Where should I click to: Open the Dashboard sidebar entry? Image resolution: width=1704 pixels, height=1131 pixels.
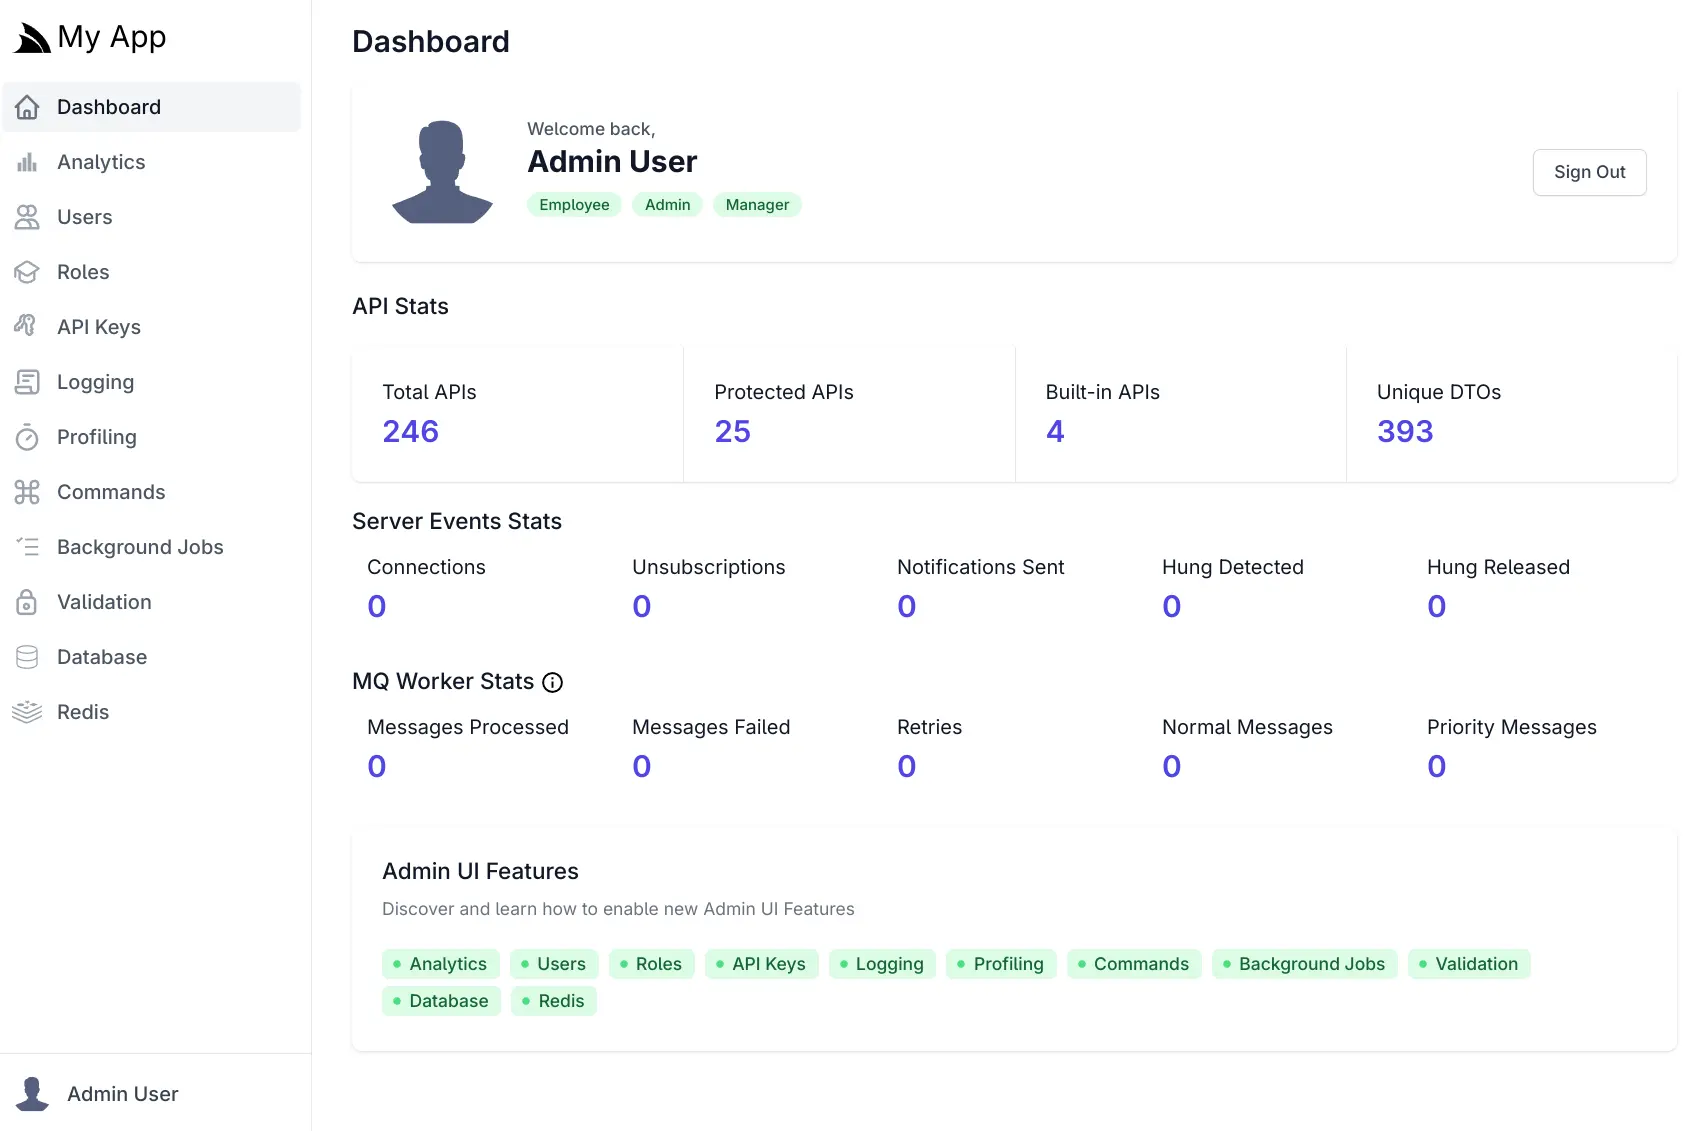pyautogui.click(x=109, y=107)
